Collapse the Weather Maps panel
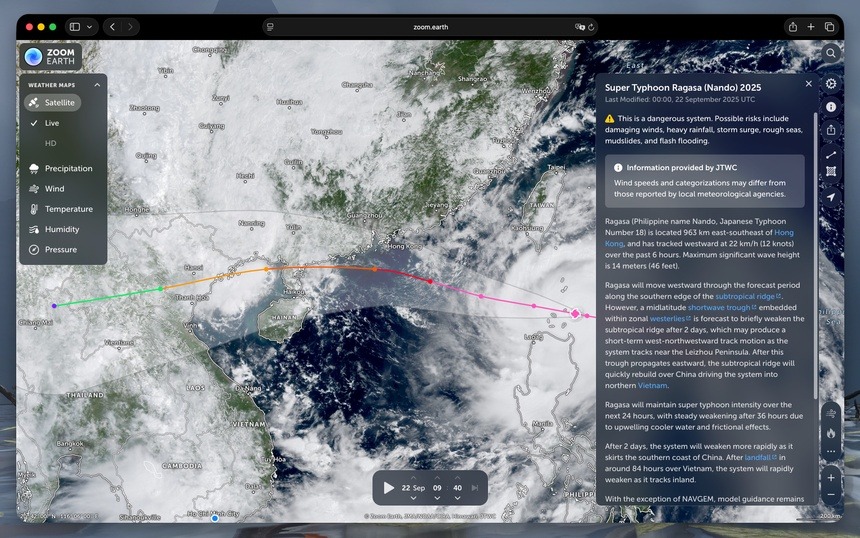The width and height of the screenshot is (860, 538). click(97, 85)
